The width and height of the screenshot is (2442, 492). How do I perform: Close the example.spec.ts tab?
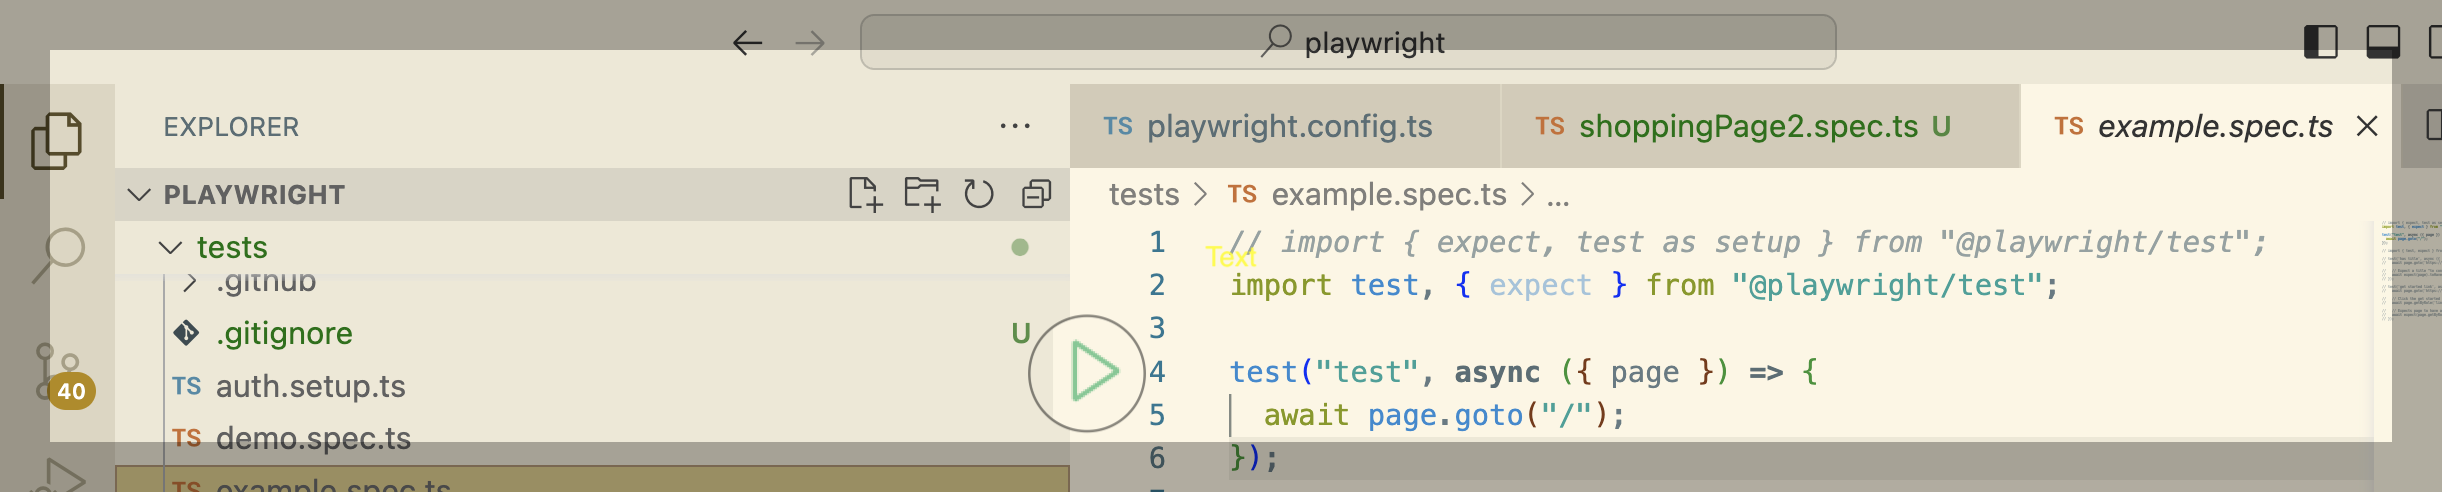2367,127
